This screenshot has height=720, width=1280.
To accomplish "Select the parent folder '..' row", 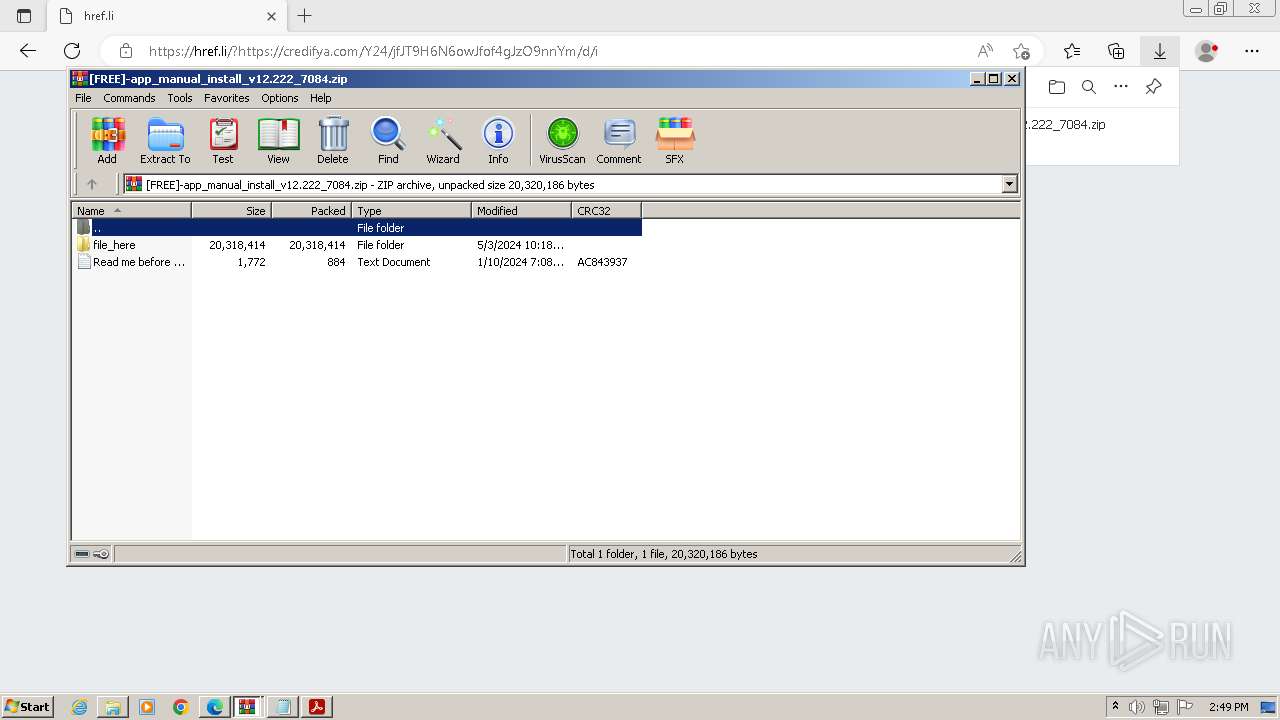I will [357, 228].
